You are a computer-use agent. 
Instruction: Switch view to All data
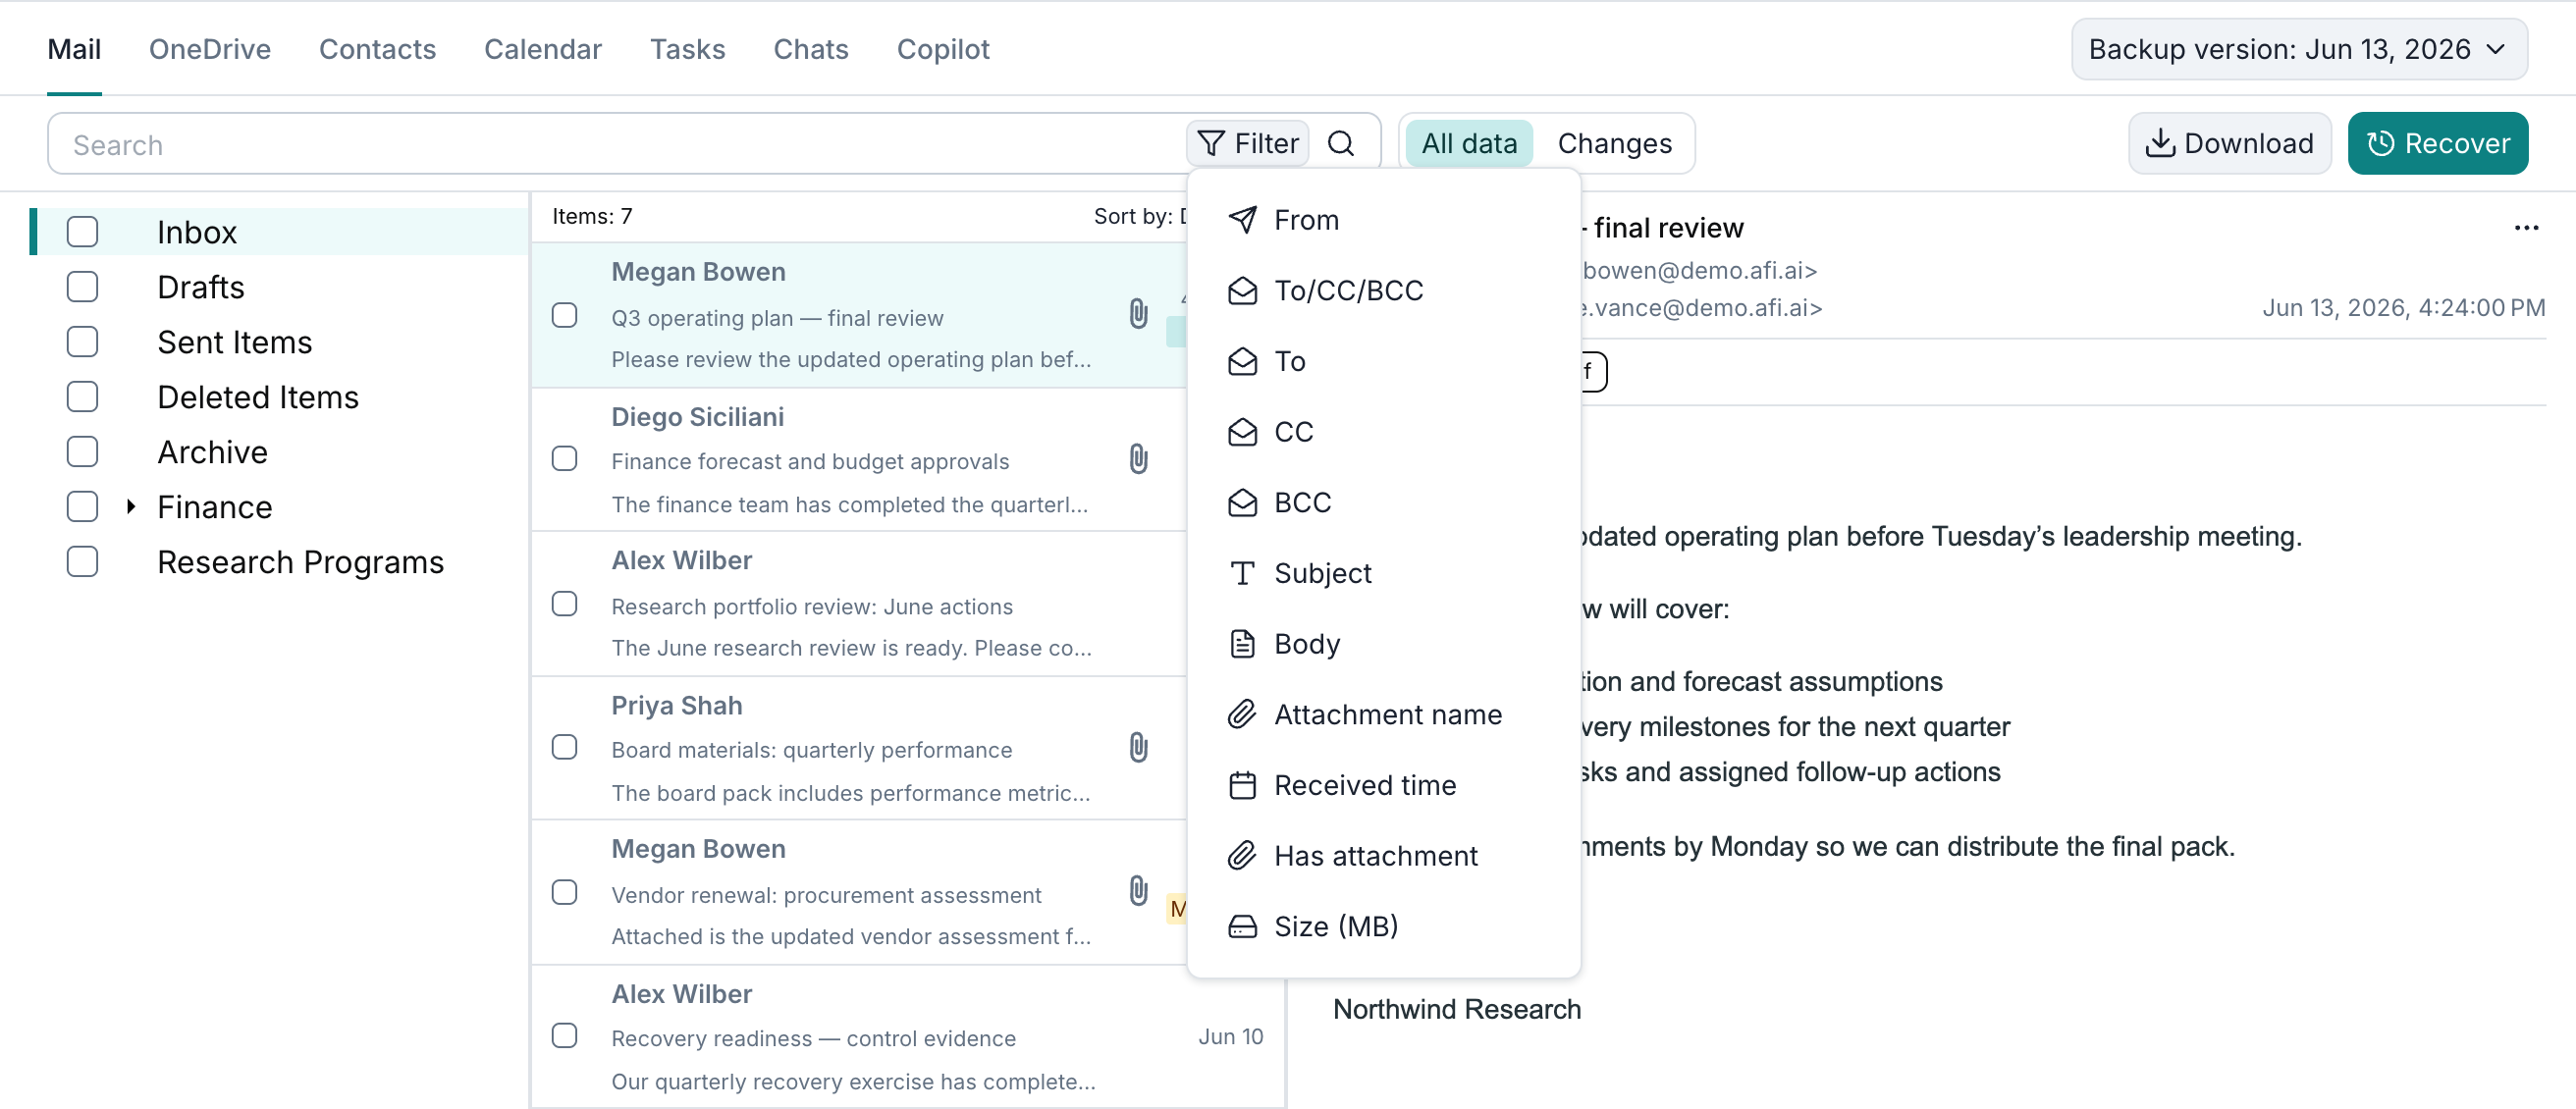tap(1469, 144)
